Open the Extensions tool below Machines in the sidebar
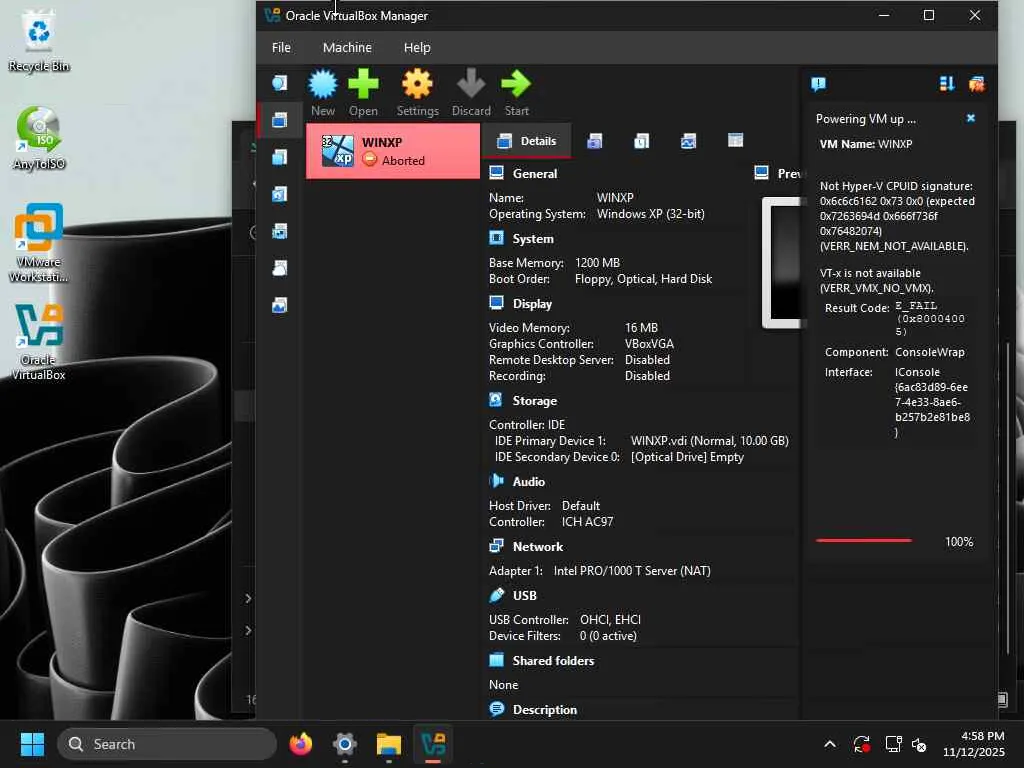The width and height of the screenshot is (1024, 768). [280, 157]
